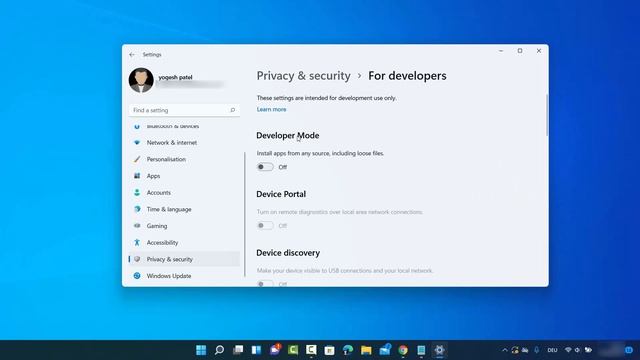
Task: Click the sidebar navigation scrollbar
Action: (x=244, y=214)
